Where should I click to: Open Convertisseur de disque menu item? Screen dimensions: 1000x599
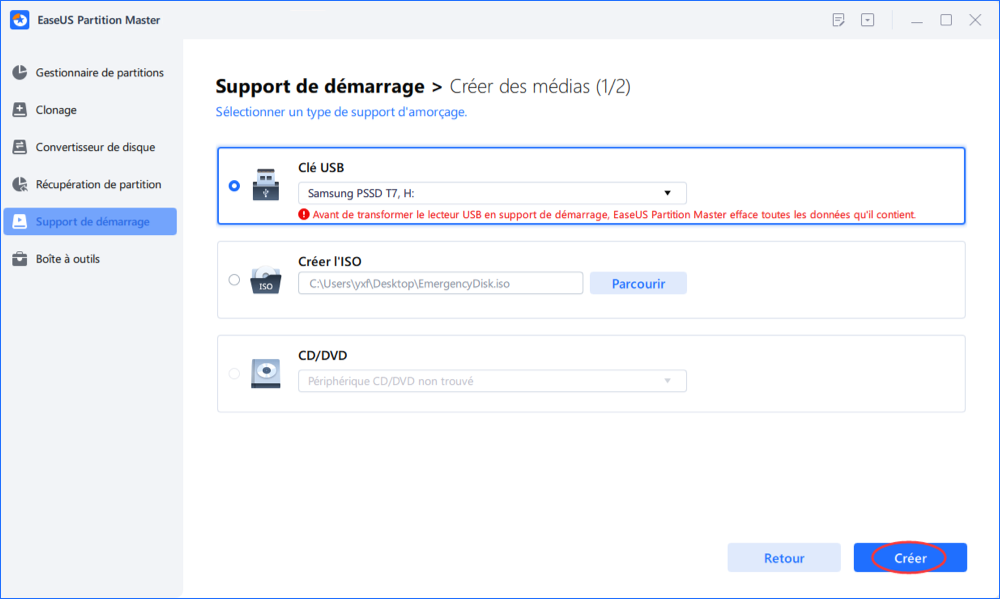click(x=90, y=147)
